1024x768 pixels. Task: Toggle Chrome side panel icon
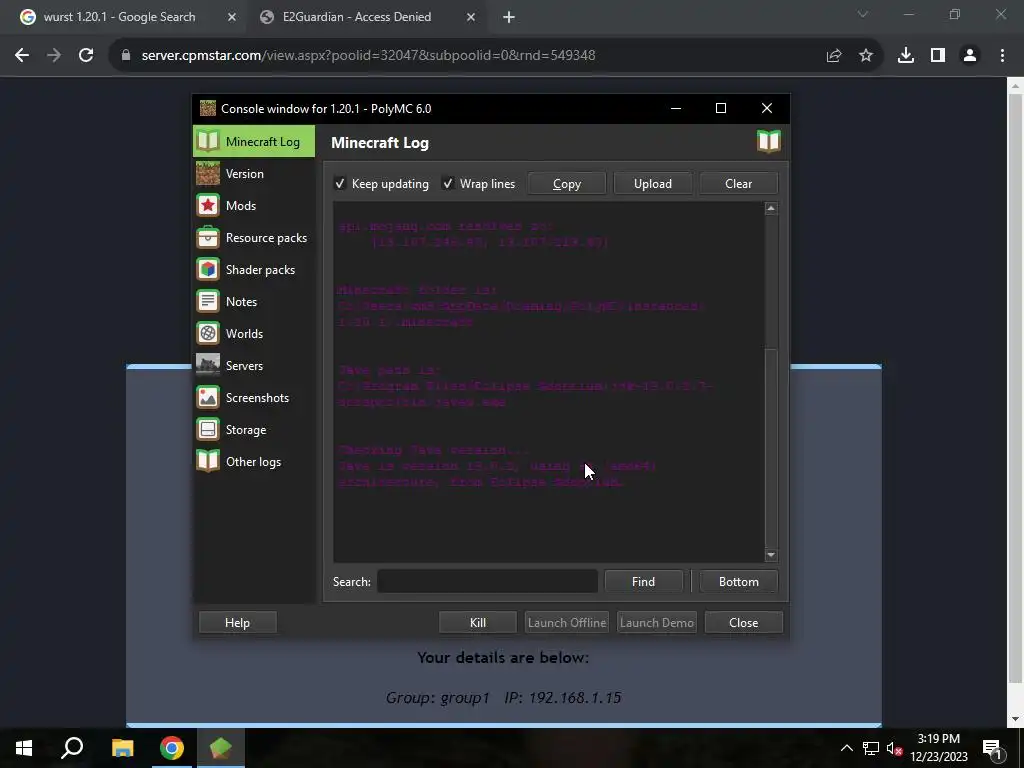pos(938,56)
